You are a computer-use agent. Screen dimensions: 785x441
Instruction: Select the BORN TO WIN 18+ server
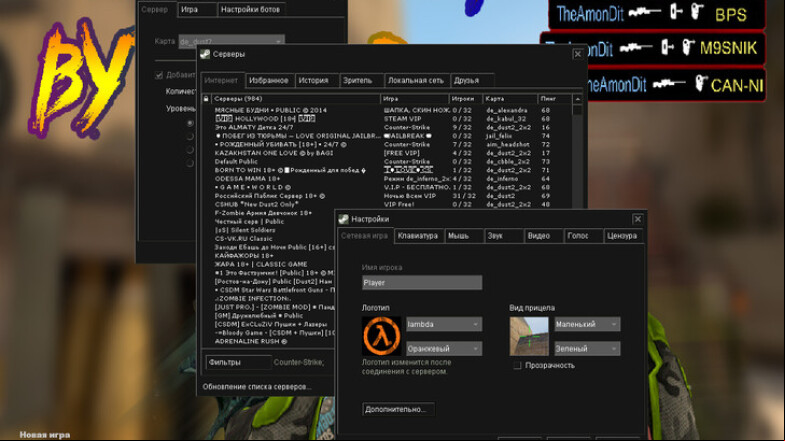click(386, 170)
